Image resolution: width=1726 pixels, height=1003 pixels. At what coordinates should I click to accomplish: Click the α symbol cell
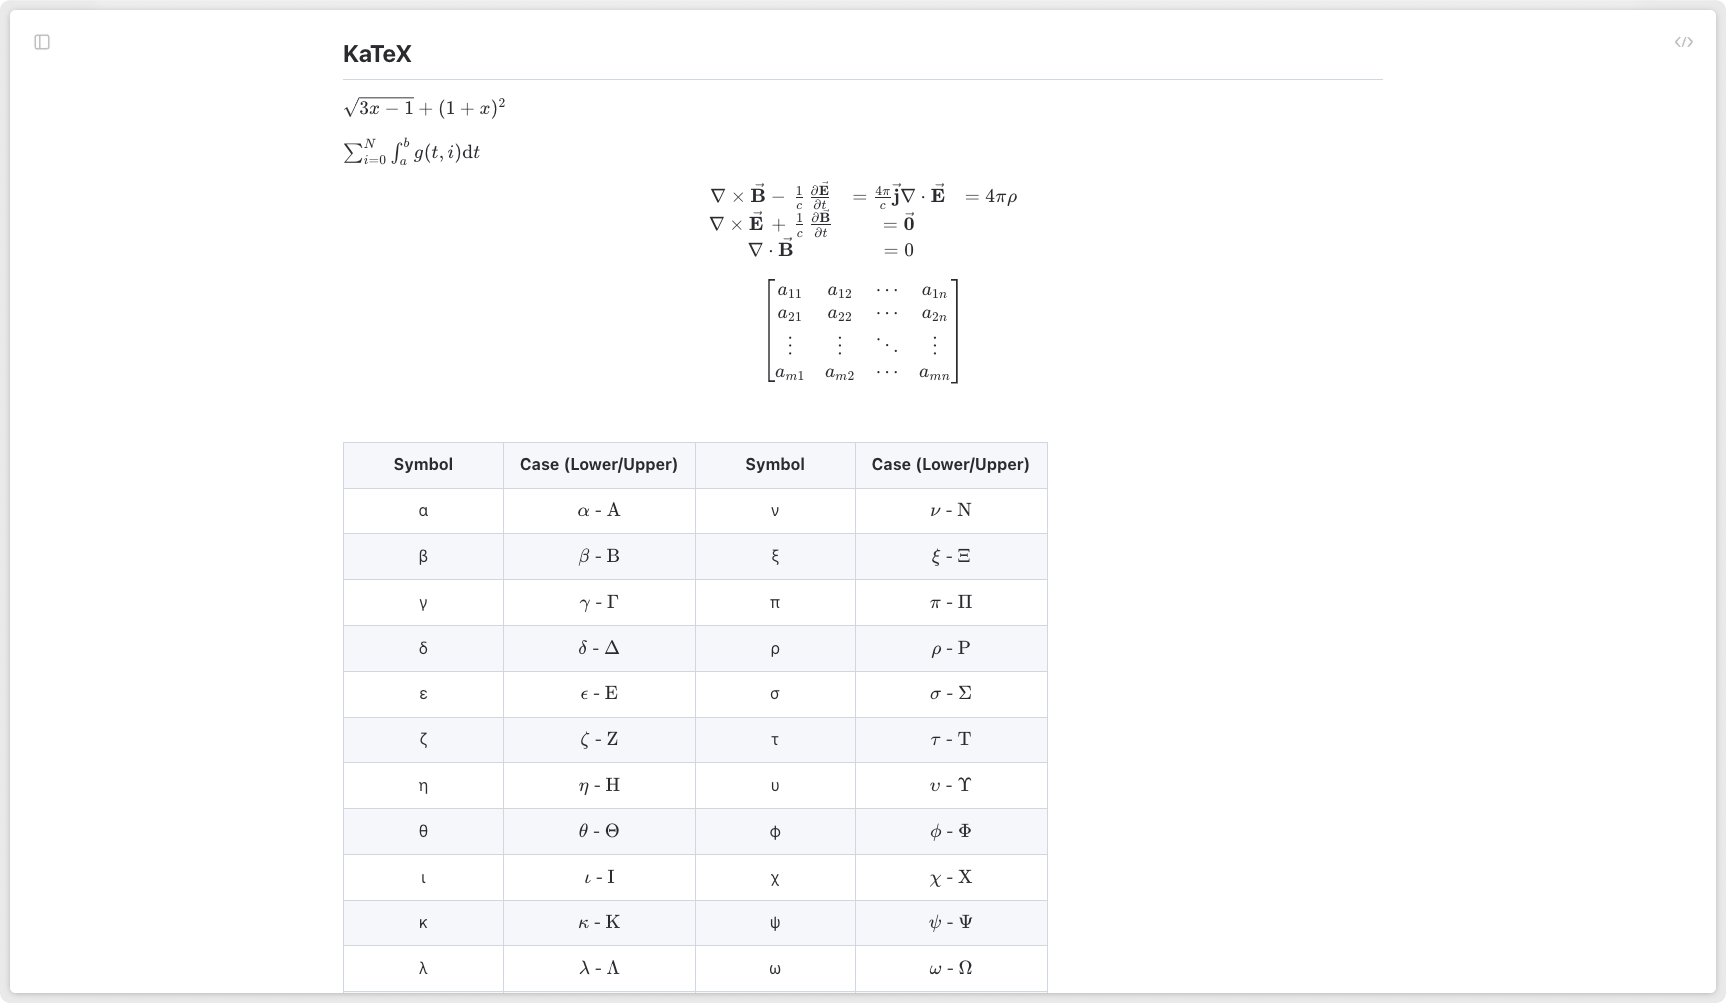tap(423, 511)
